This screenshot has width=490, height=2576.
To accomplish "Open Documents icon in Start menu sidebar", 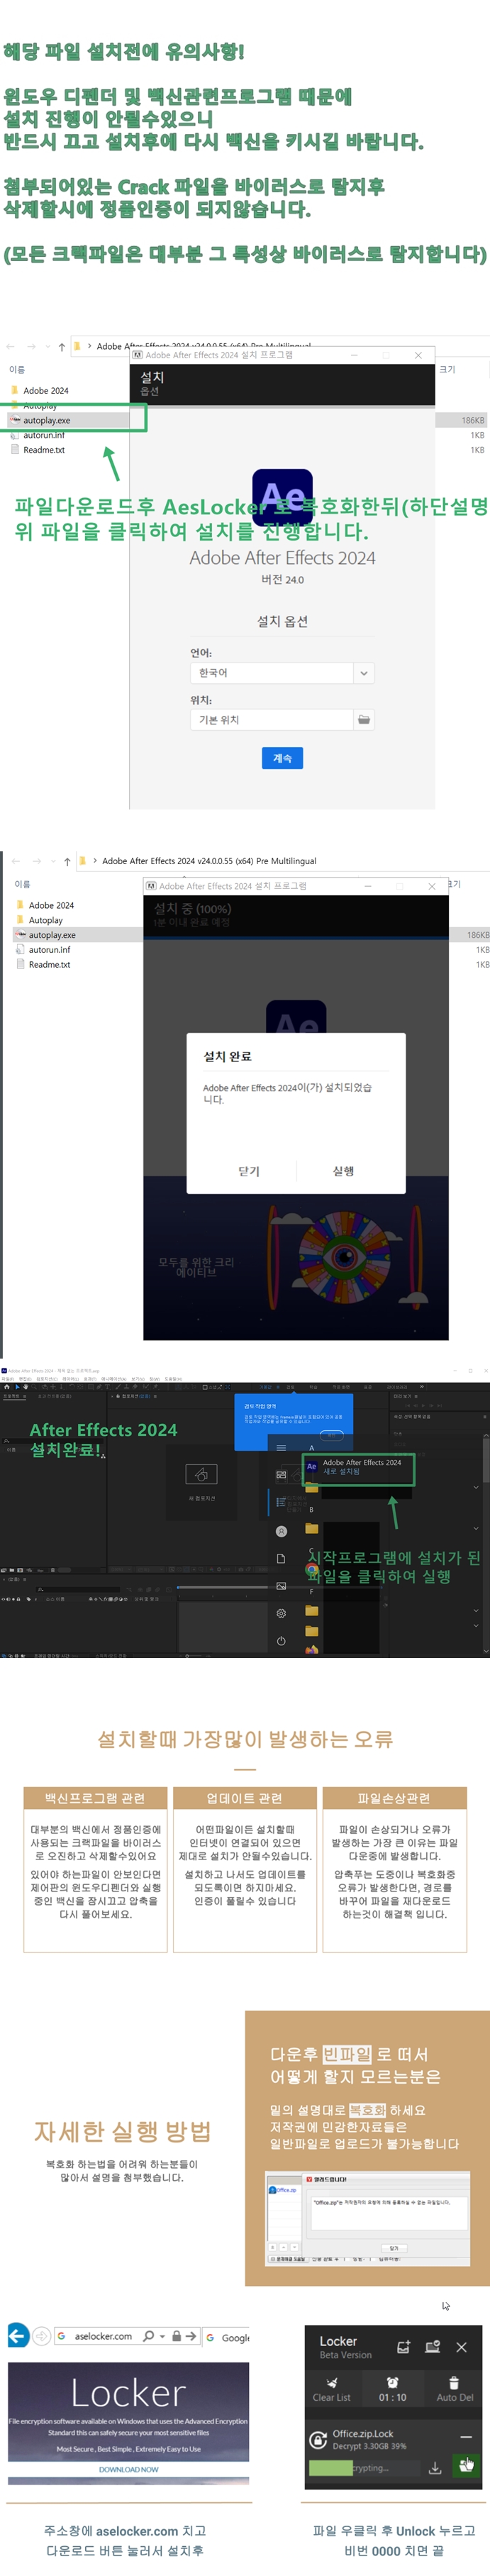I will pos(281,1558).
